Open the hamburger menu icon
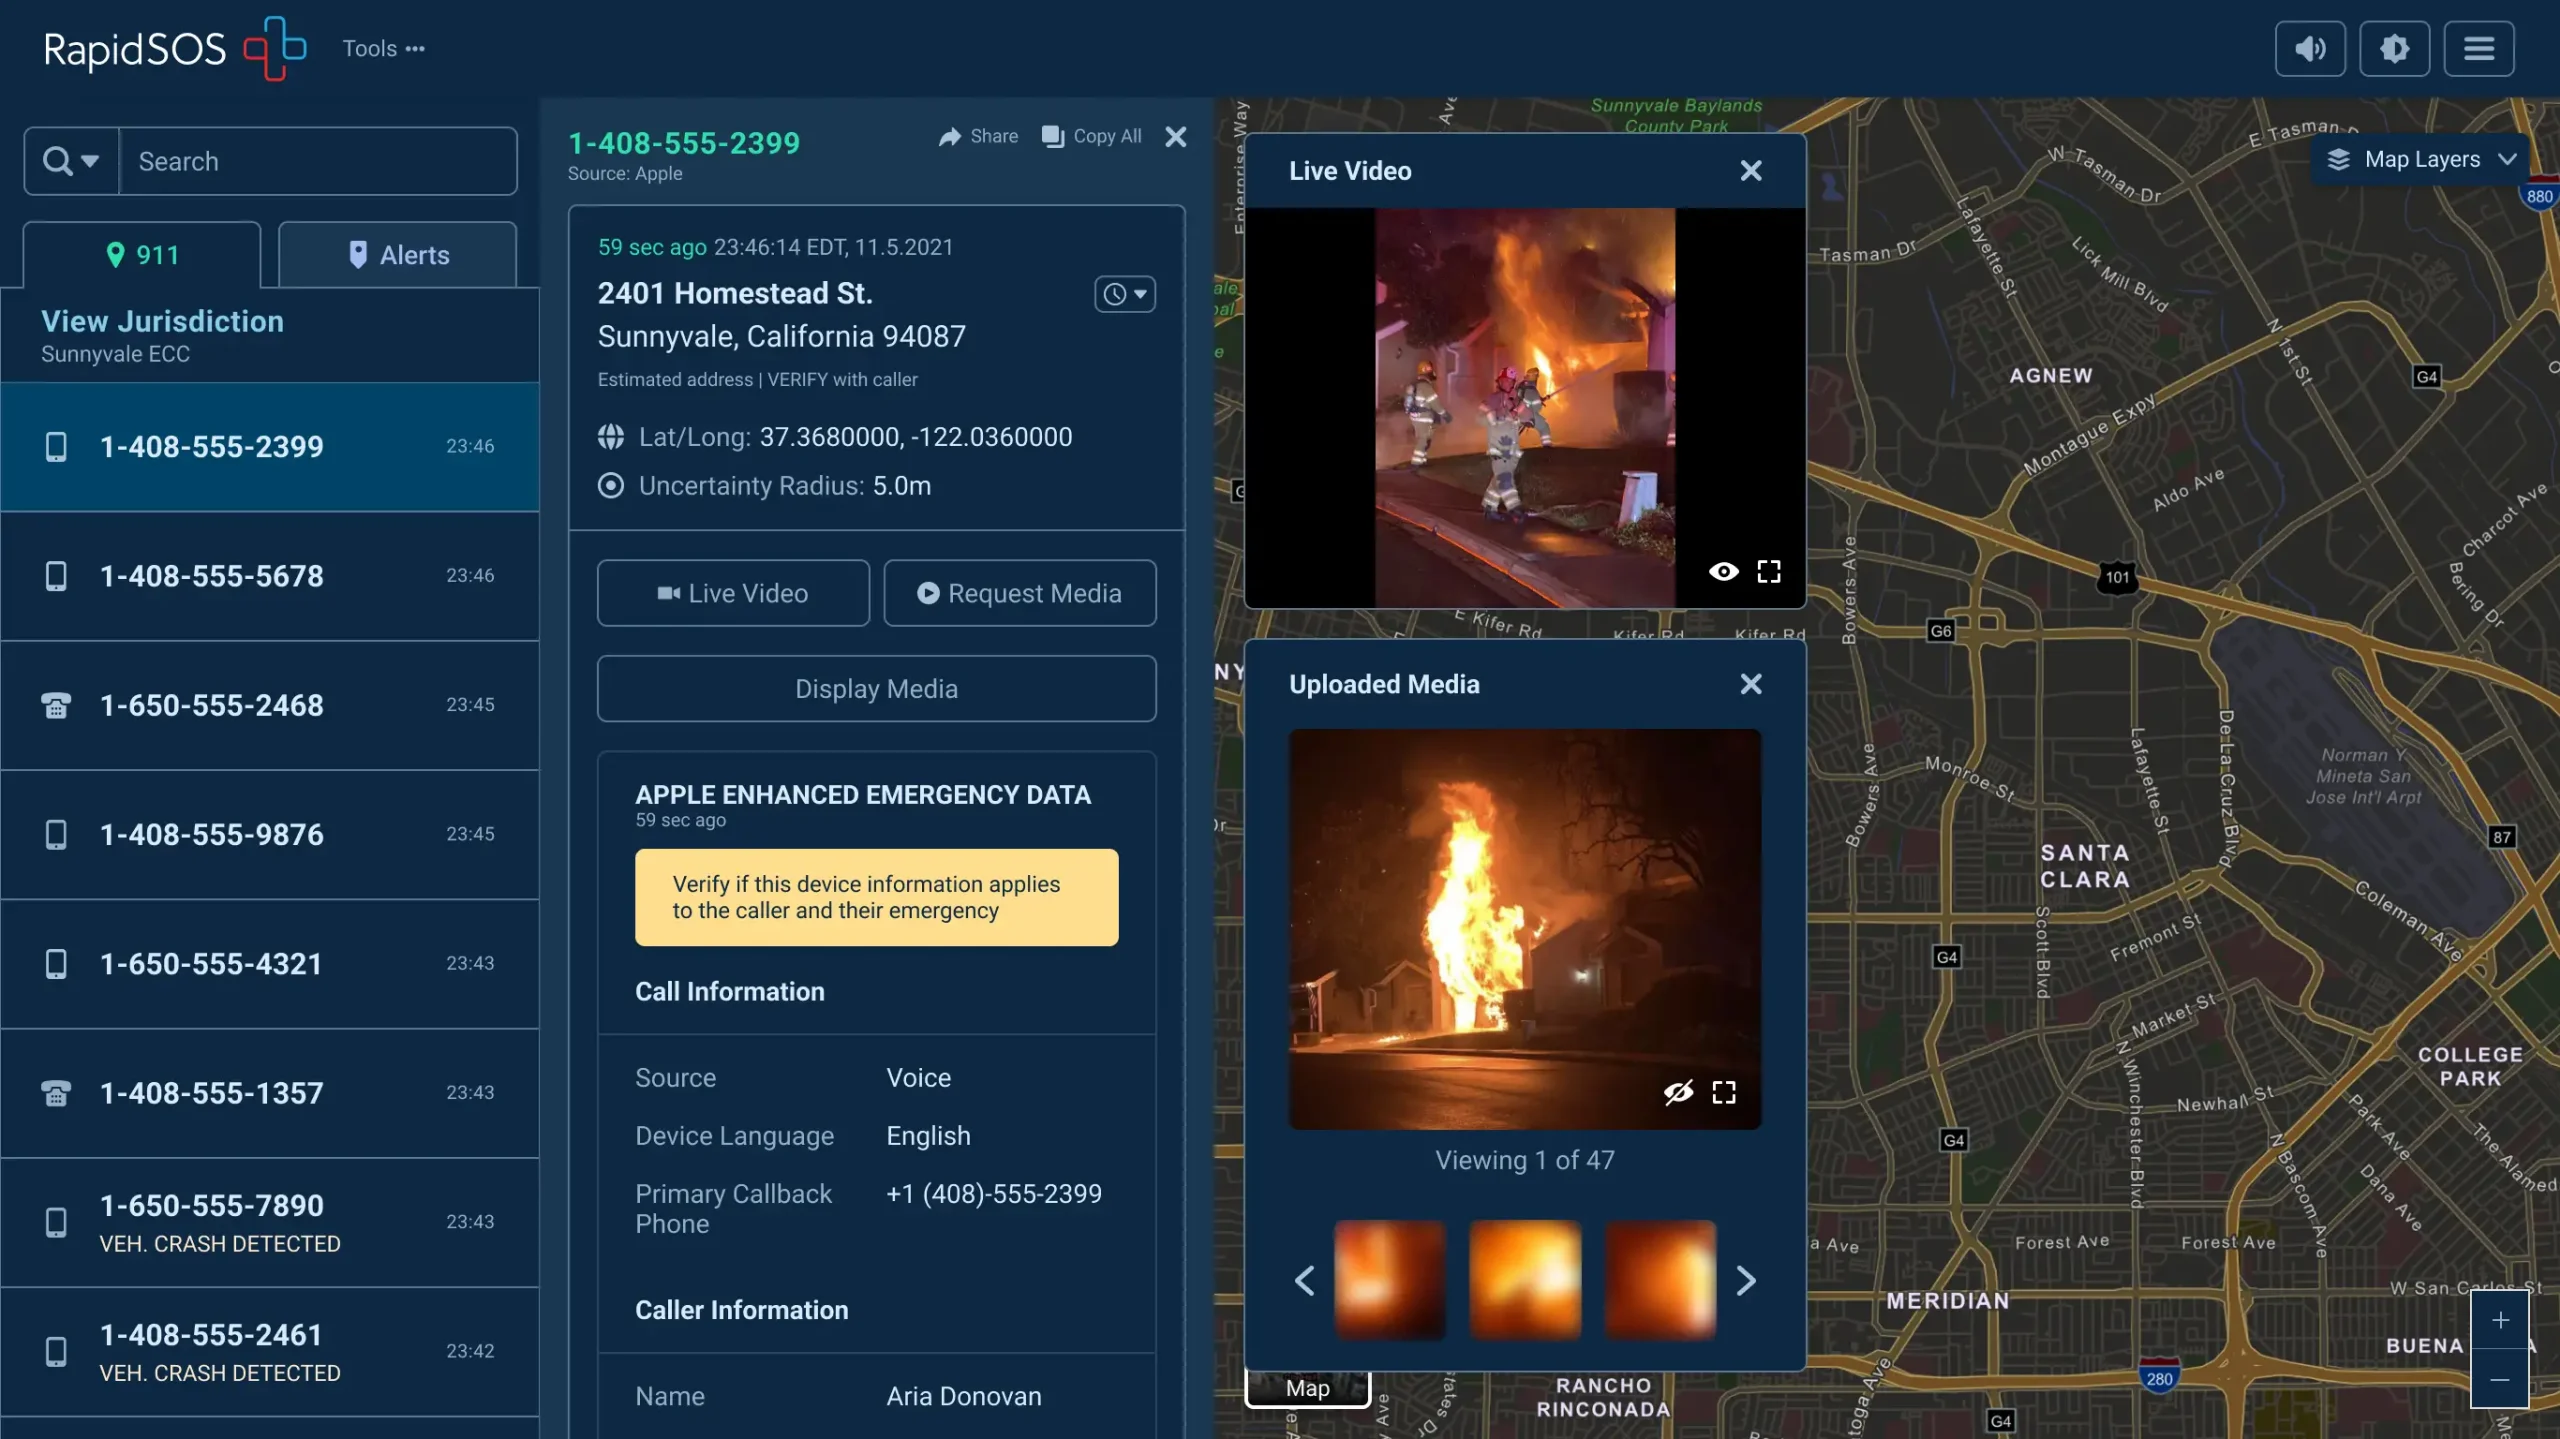 [x=2478, y=48]
